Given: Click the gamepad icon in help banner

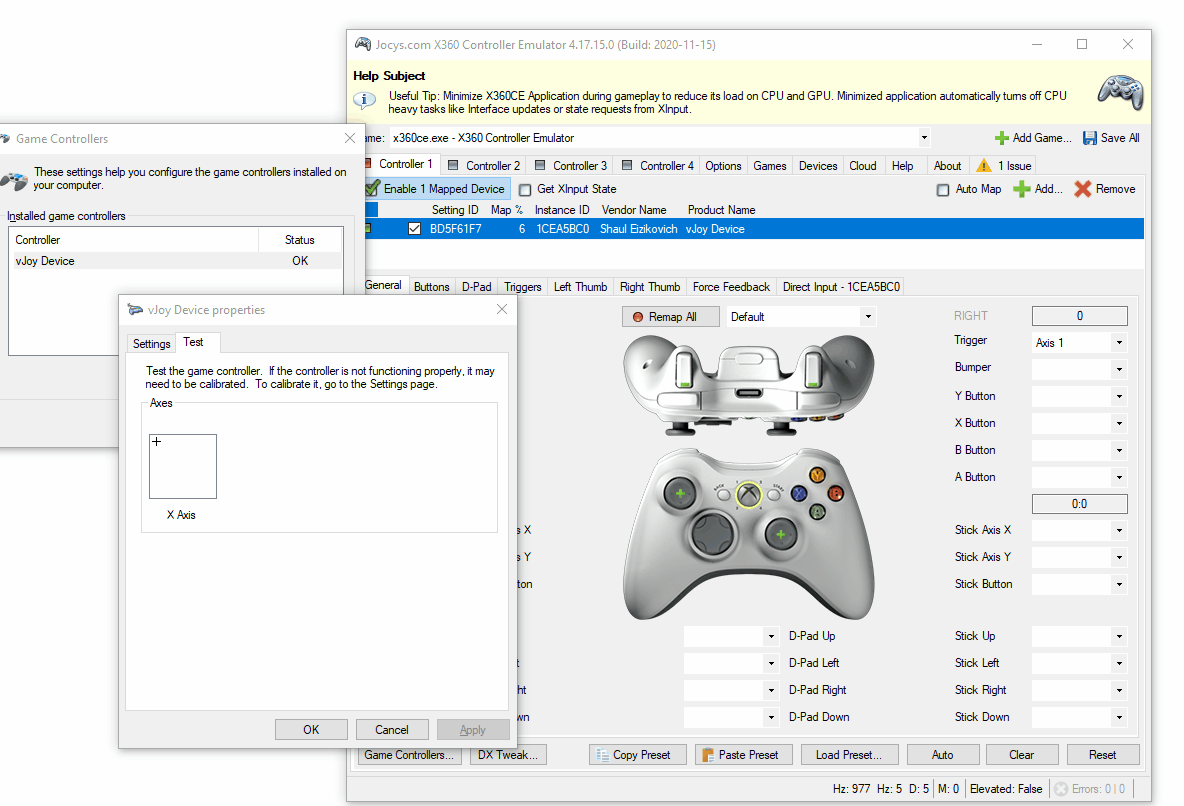Looking at the screenshot, I should pos(1120,92).
